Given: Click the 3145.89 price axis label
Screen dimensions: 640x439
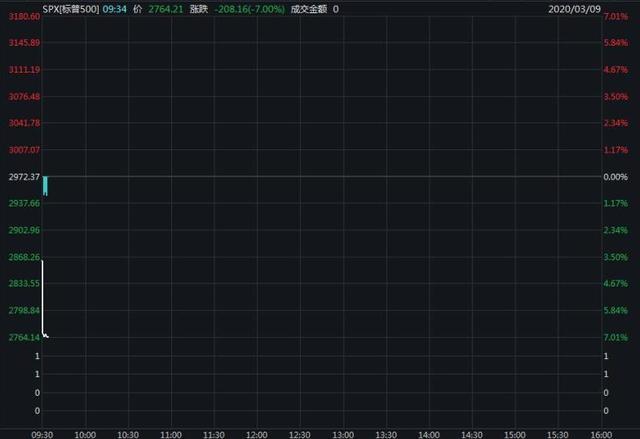Looking at the screenshot, I should [x=24, y=42].
